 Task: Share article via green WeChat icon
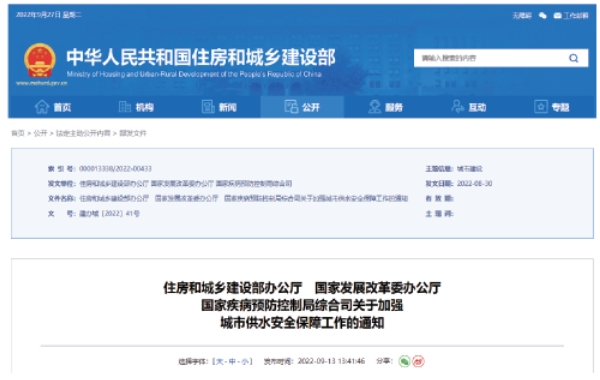pyautogui.click(x=404, y=361)
